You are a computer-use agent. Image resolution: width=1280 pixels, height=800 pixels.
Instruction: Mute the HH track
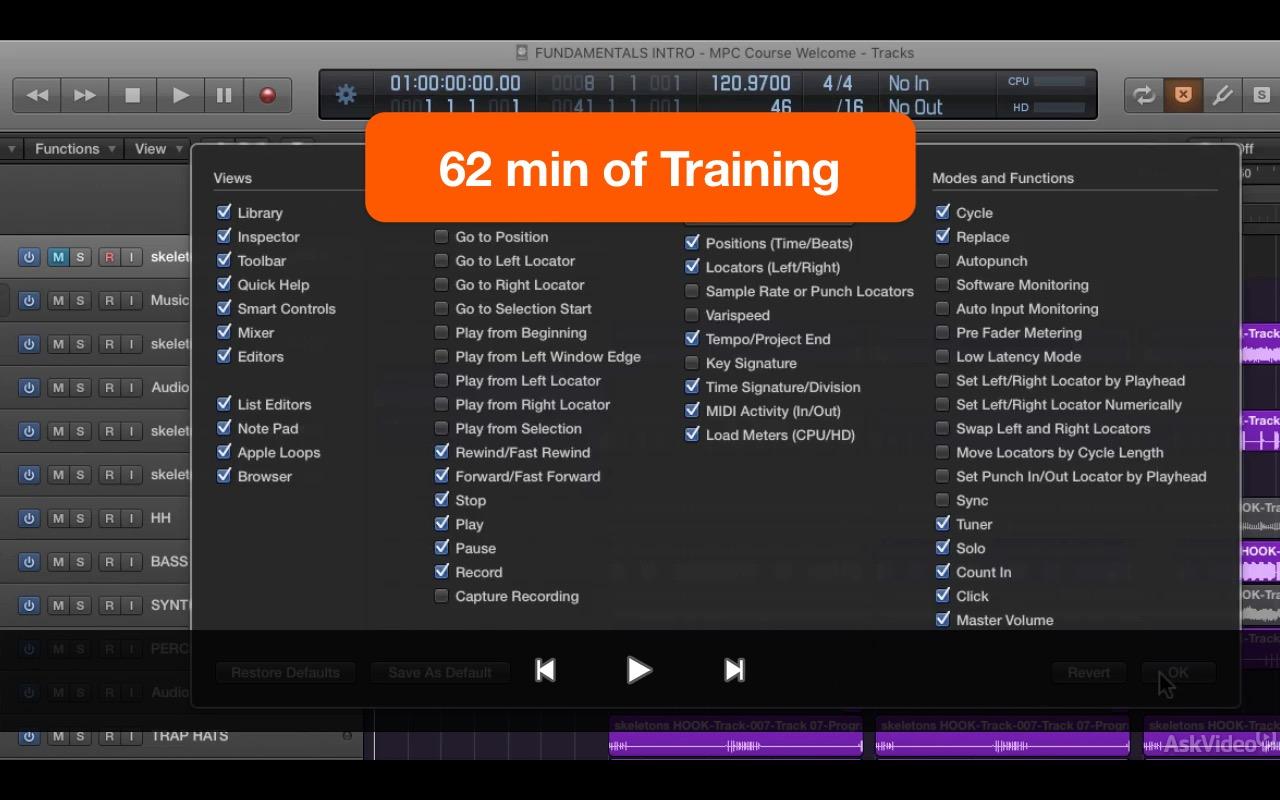[58, 518]
